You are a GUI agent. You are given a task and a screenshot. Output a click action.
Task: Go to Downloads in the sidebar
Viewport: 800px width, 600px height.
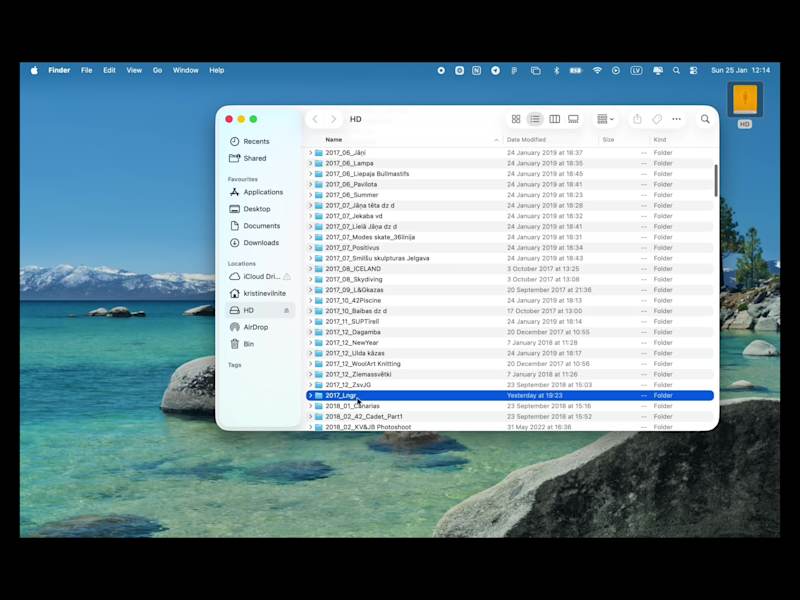point(261,243)
